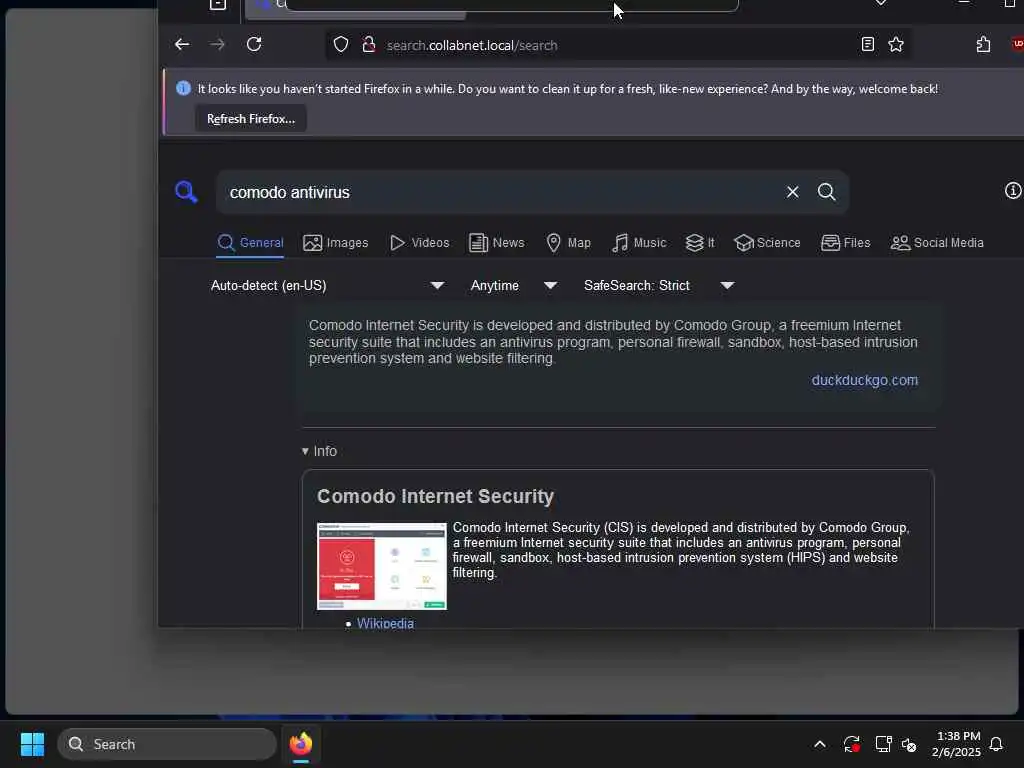Click the Refresh Firefox... button

[251, 119]
